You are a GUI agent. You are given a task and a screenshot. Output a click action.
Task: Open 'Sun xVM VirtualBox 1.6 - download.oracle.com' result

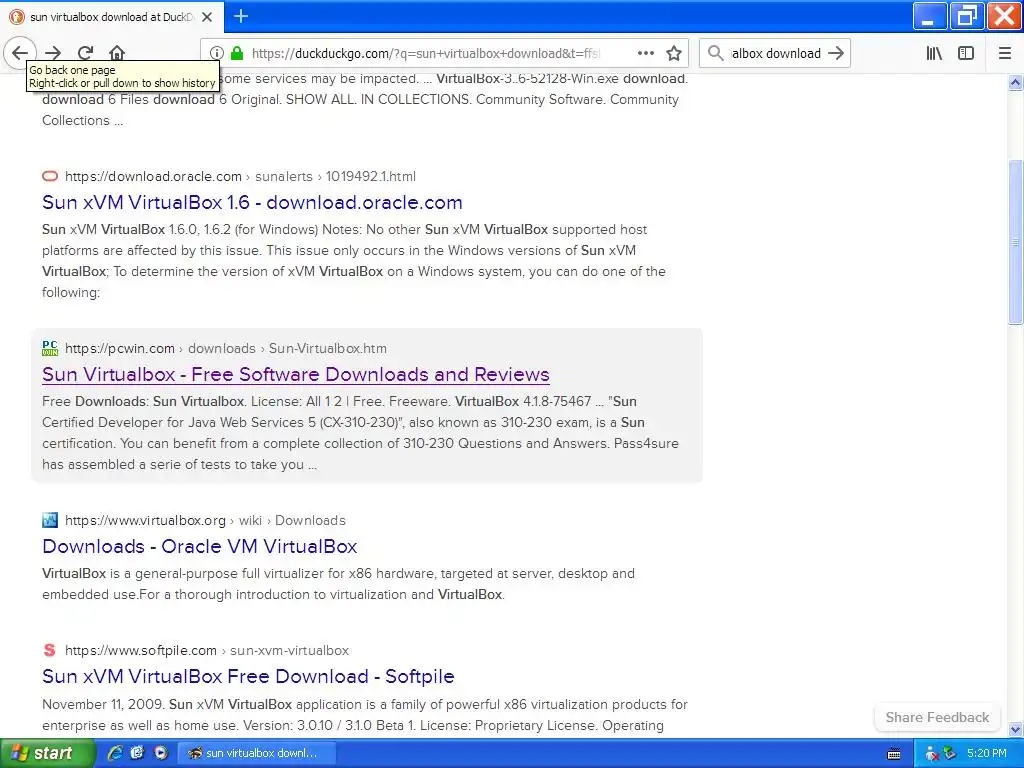pyautogui.click(x=252, y=202)
